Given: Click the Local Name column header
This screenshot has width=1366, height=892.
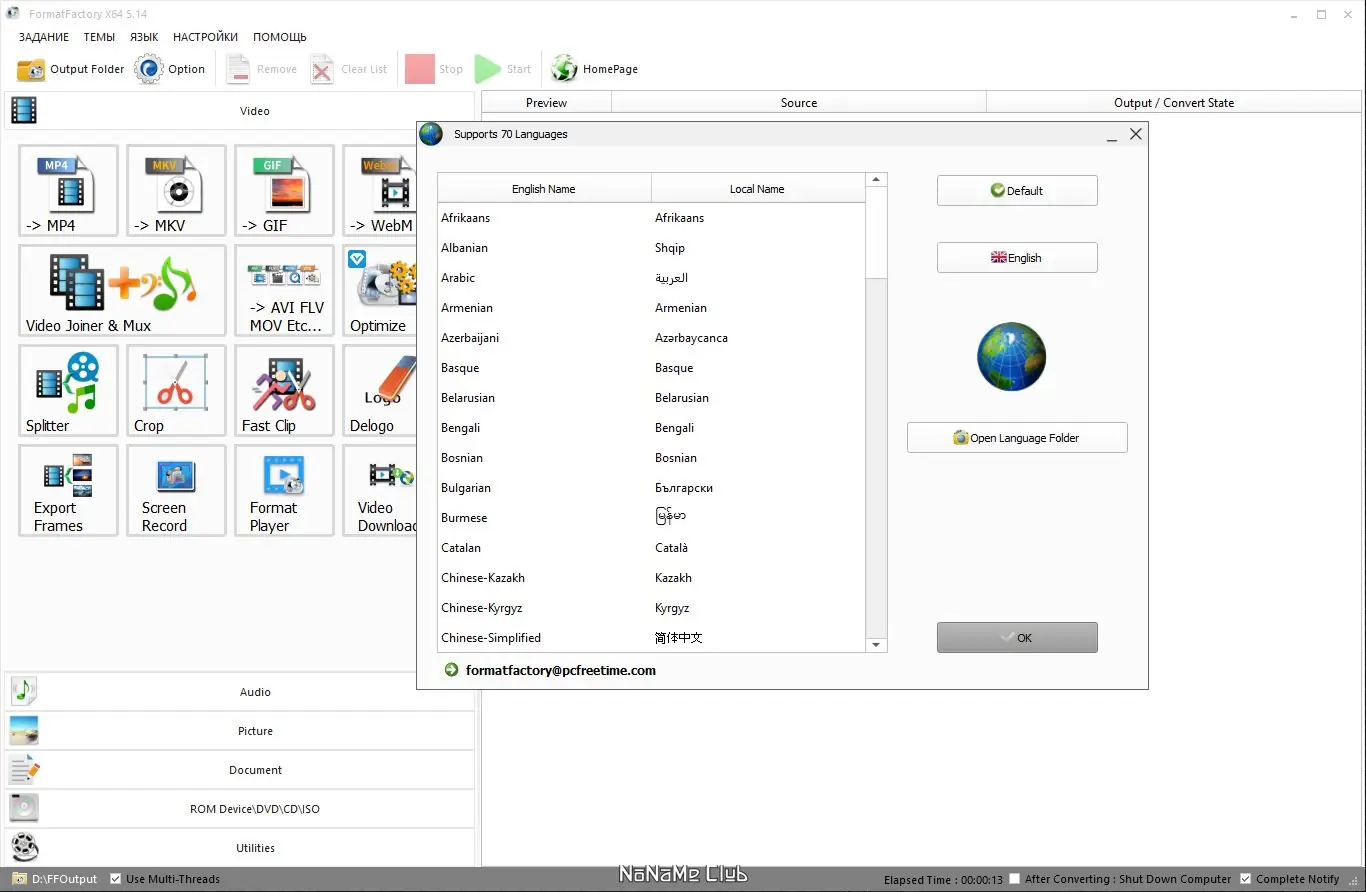Looking at the screenshot, I should [757, 189].
